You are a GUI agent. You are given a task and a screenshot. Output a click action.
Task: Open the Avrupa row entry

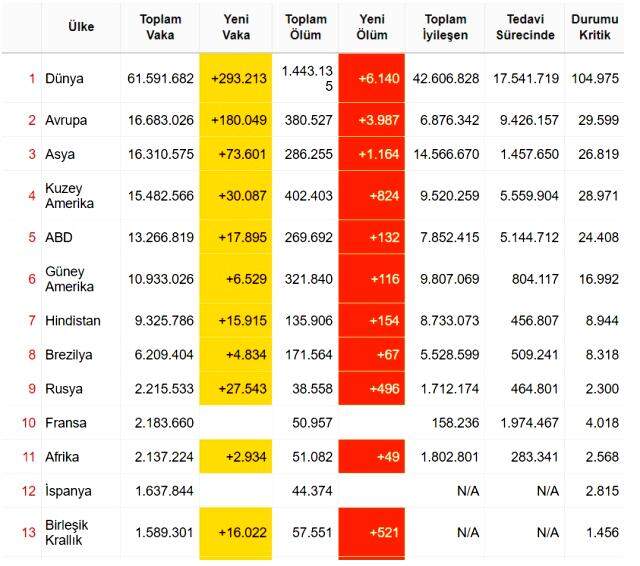click(x=66, y=120)
